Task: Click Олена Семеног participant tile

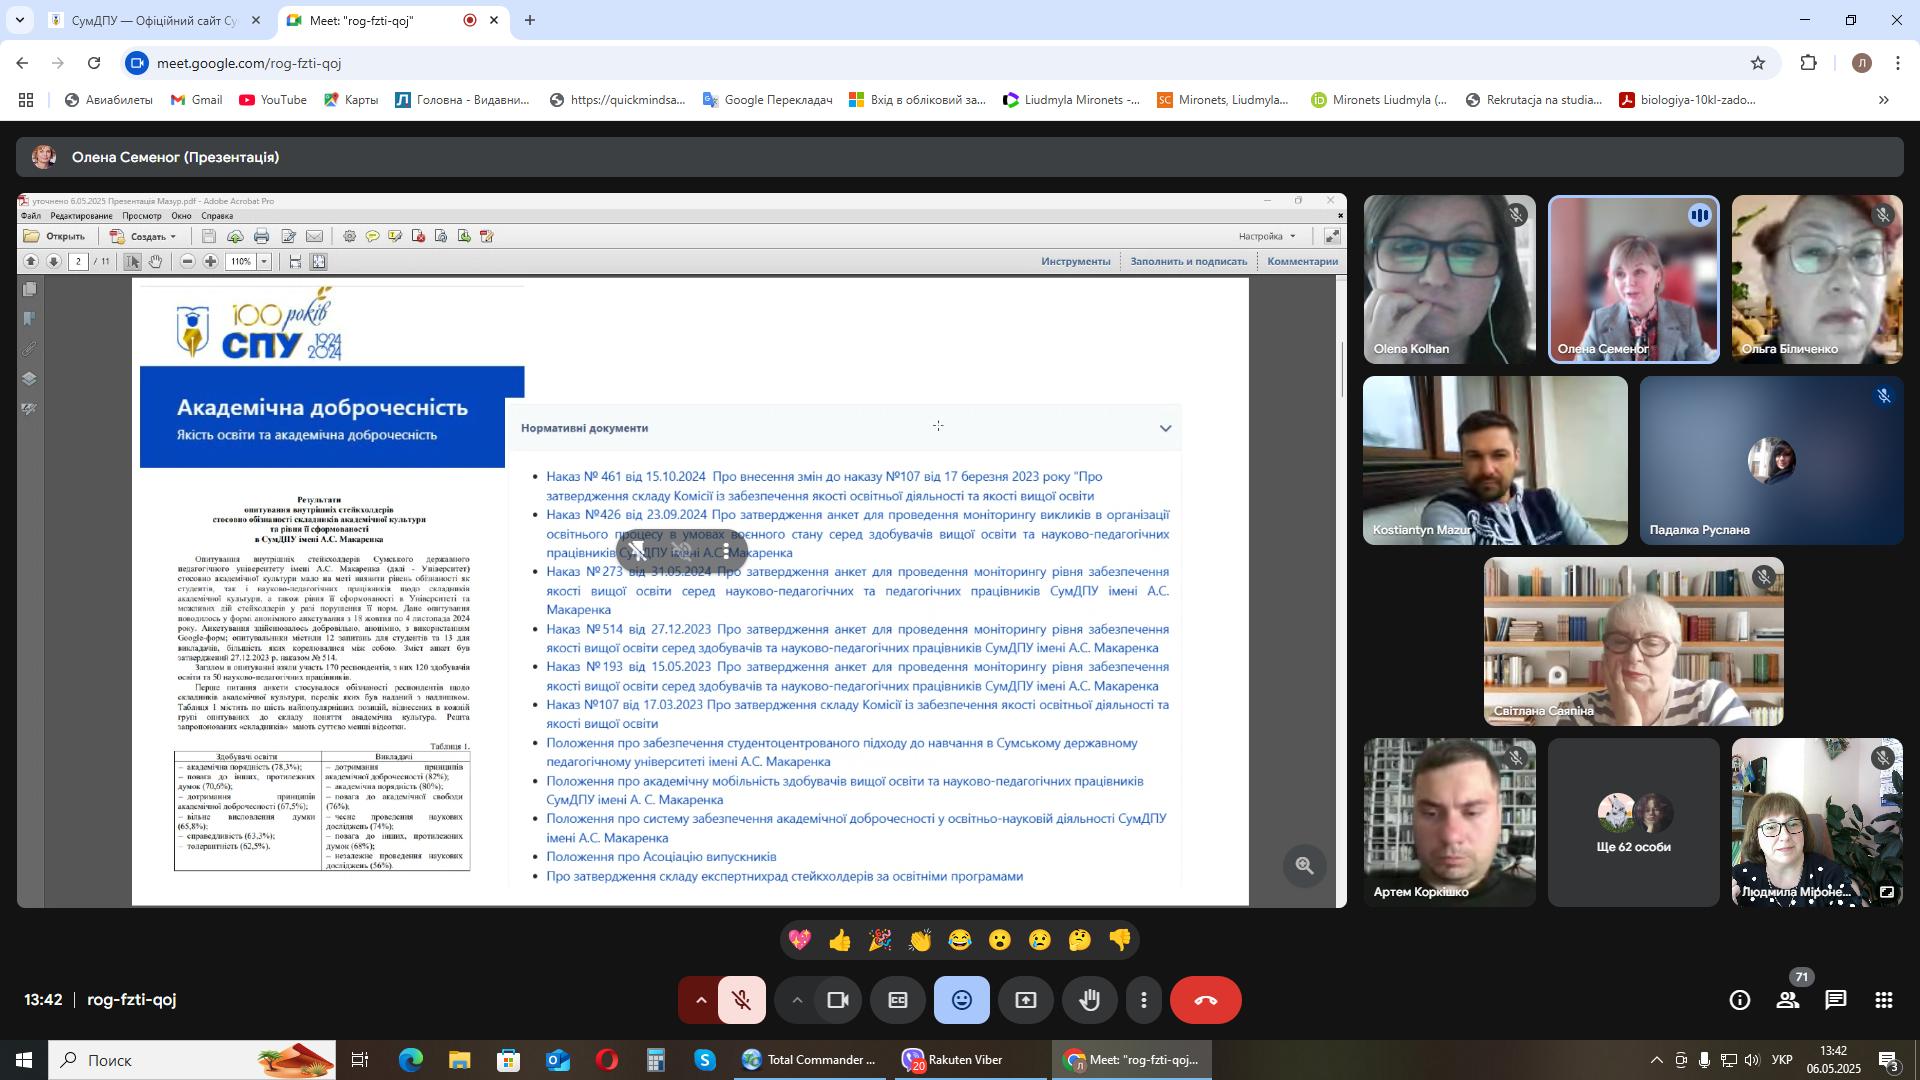Action: 1634,279
